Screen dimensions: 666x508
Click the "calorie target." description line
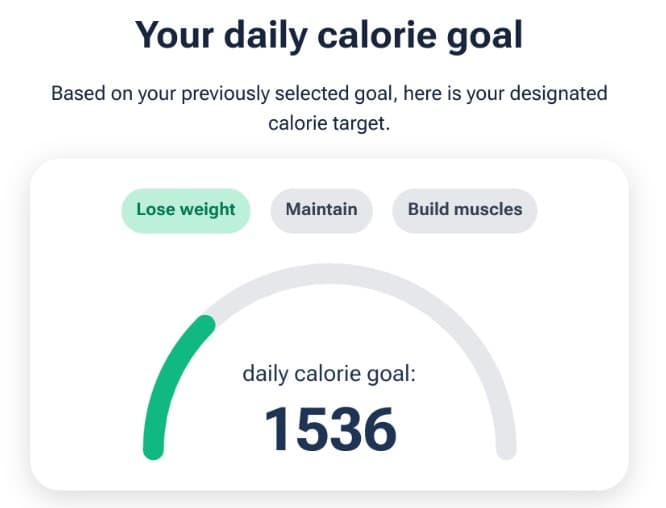tap(329, 124)
